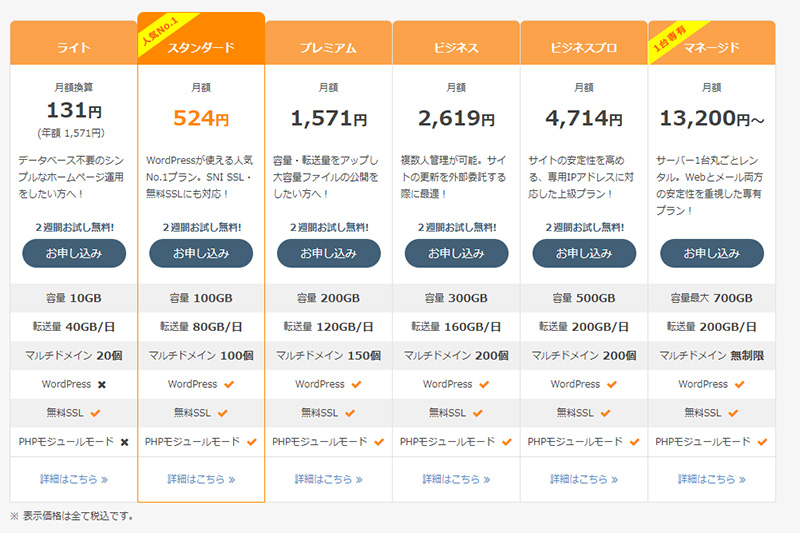Screen dimensions: 800x533
Task: Open 詳細はこちら link for マネージド plan
Action: [712, 479]
